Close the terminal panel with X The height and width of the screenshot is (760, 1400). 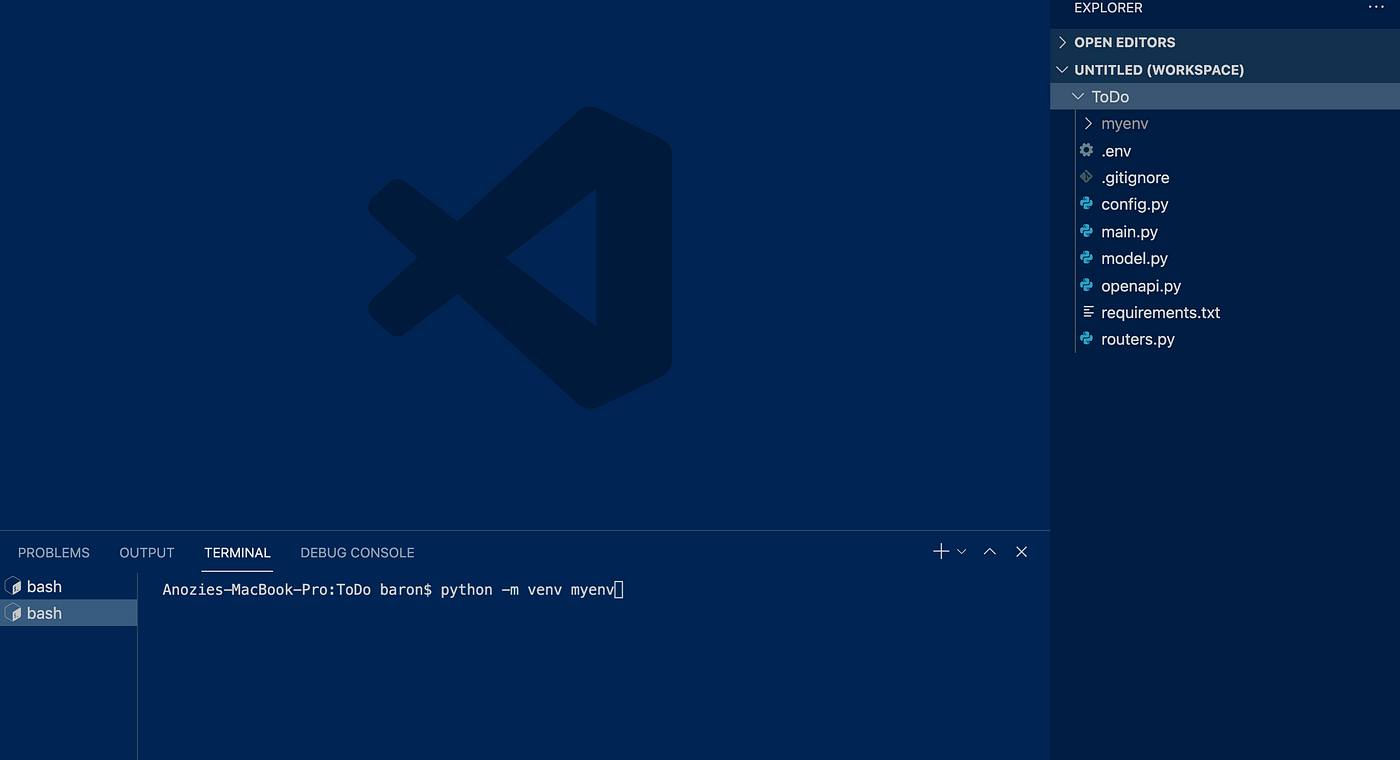pyautogui.click(x=1021, y=552)
